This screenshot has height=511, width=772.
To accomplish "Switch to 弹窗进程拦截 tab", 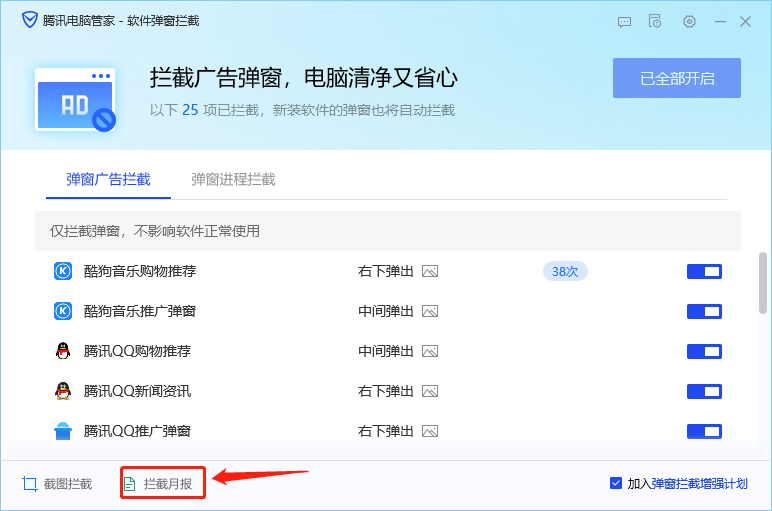I will coord(233,179).
